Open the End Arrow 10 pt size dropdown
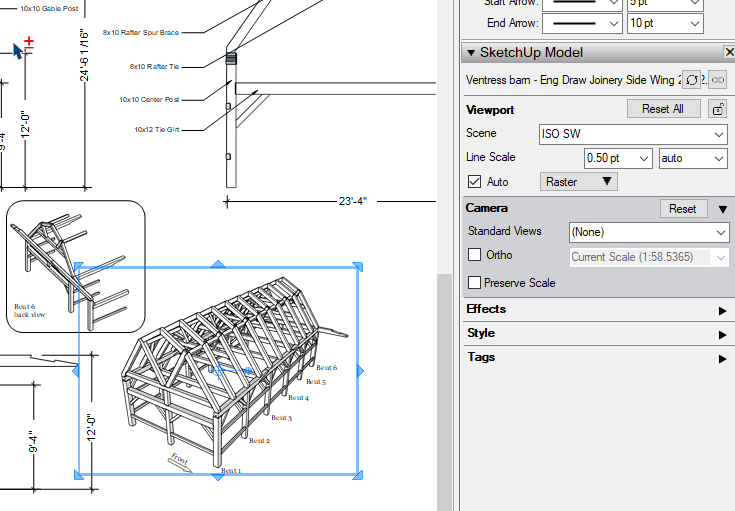 tap(665, 23)
